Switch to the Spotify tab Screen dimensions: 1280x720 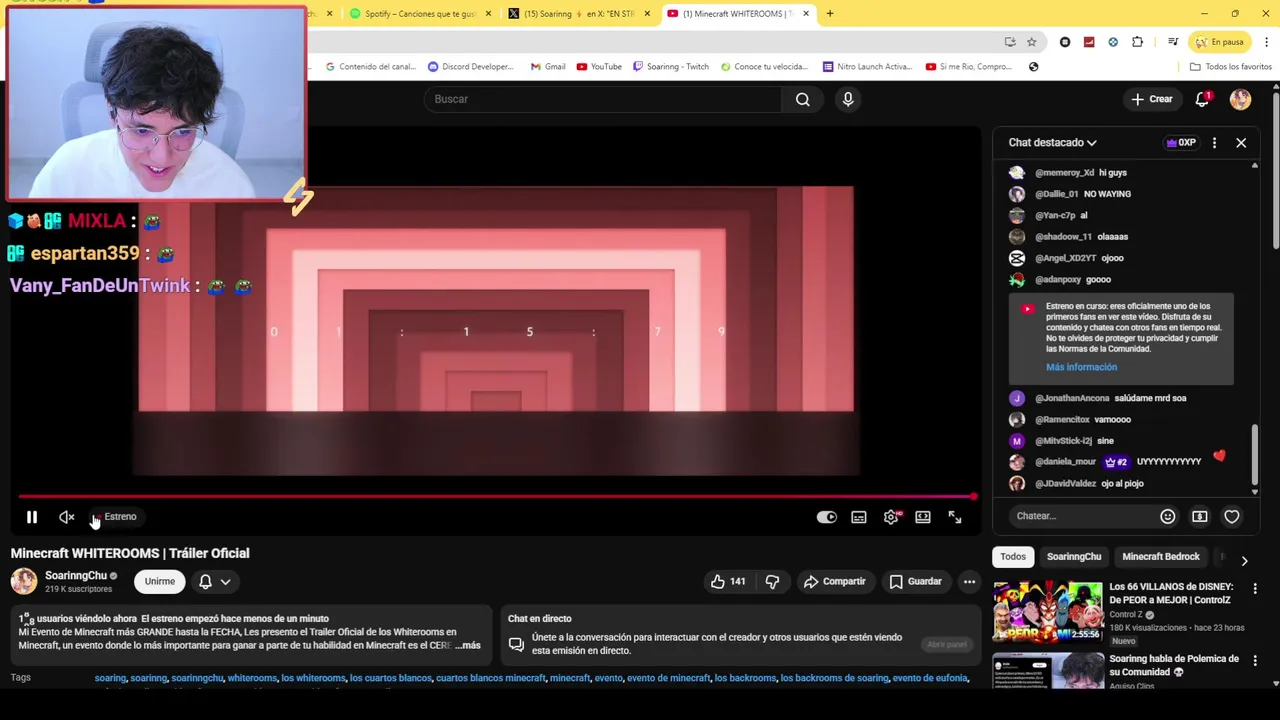[x=418, y=14]
